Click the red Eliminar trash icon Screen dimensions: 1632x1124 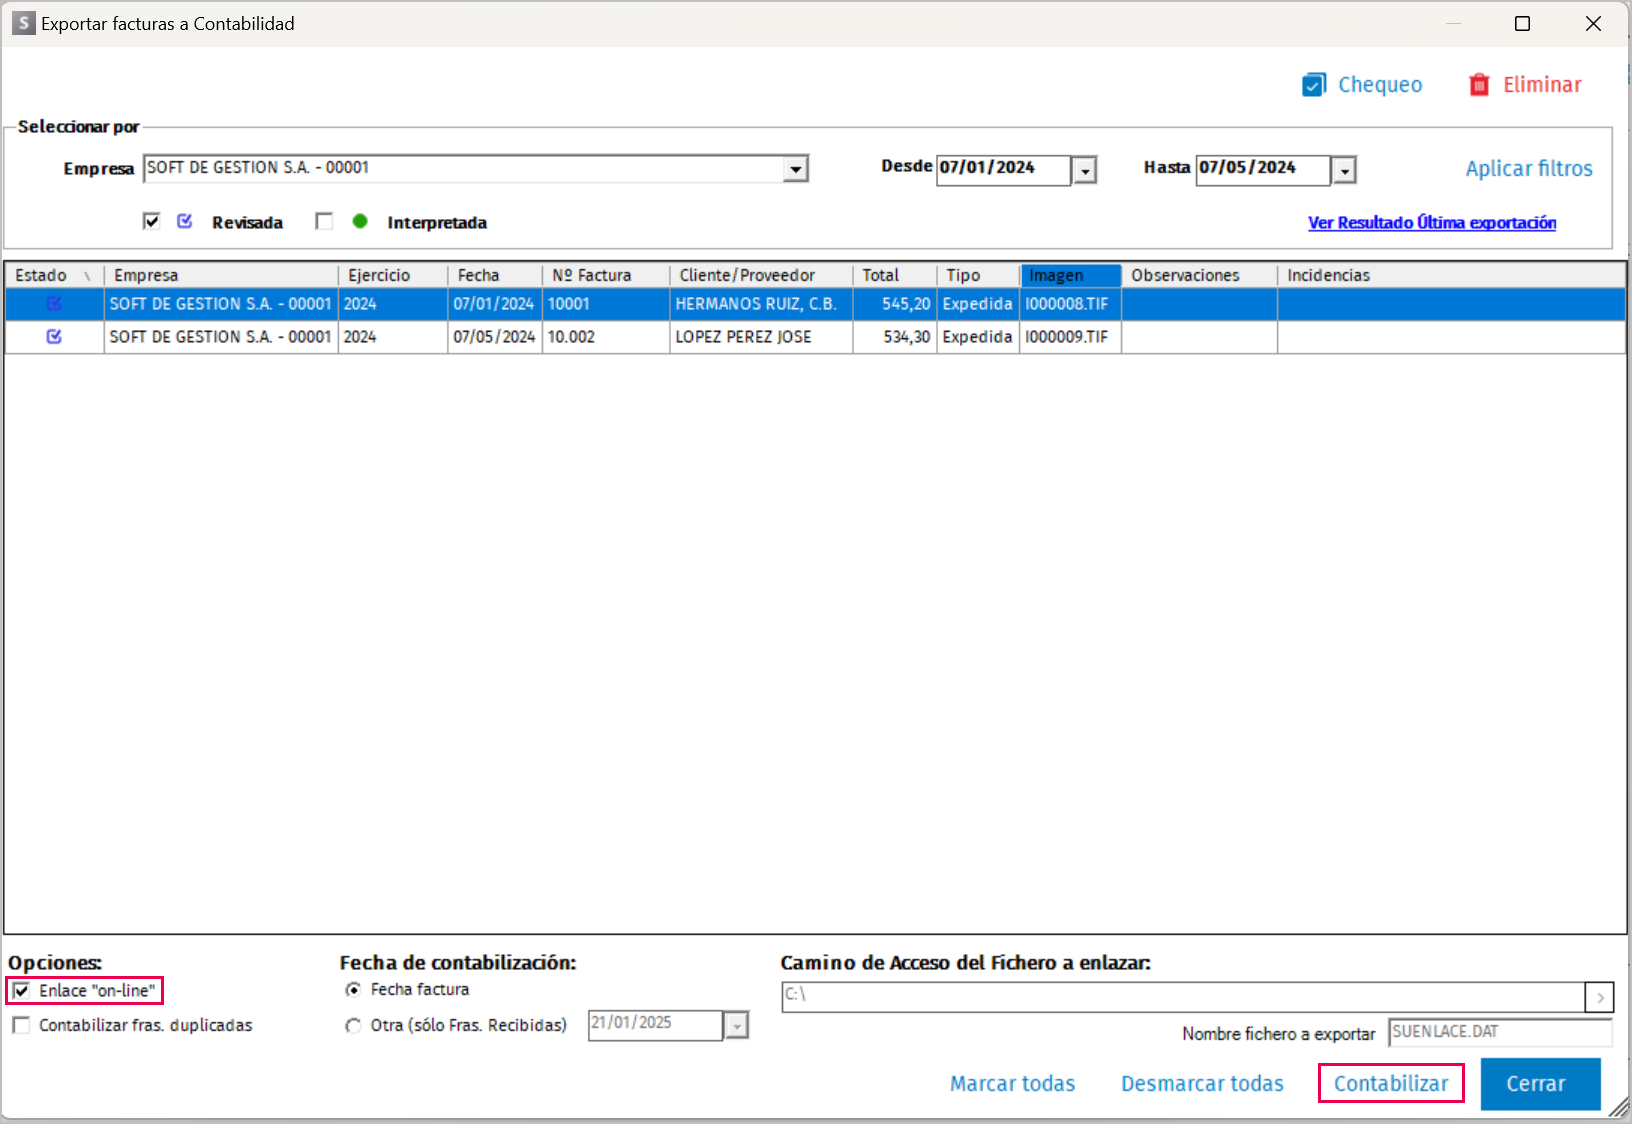tap(1479, 85)
